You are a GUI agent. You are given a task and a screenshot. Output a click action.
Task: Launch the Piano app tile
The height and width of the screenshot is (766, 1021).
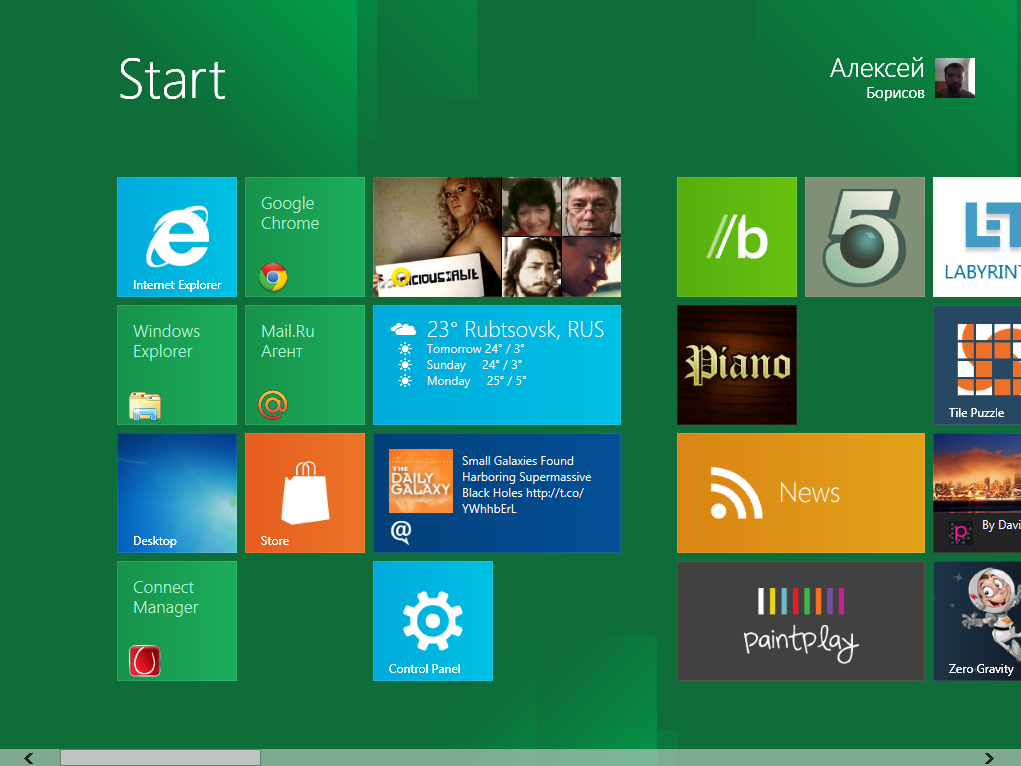(x=737, y=365)
